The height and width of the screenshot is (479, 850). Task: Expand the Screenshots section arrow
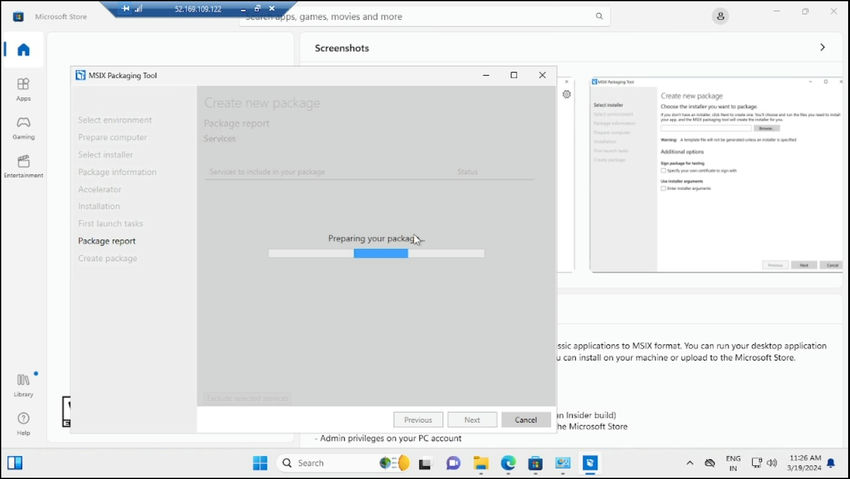pyautogui.click(x=822, y=48)
